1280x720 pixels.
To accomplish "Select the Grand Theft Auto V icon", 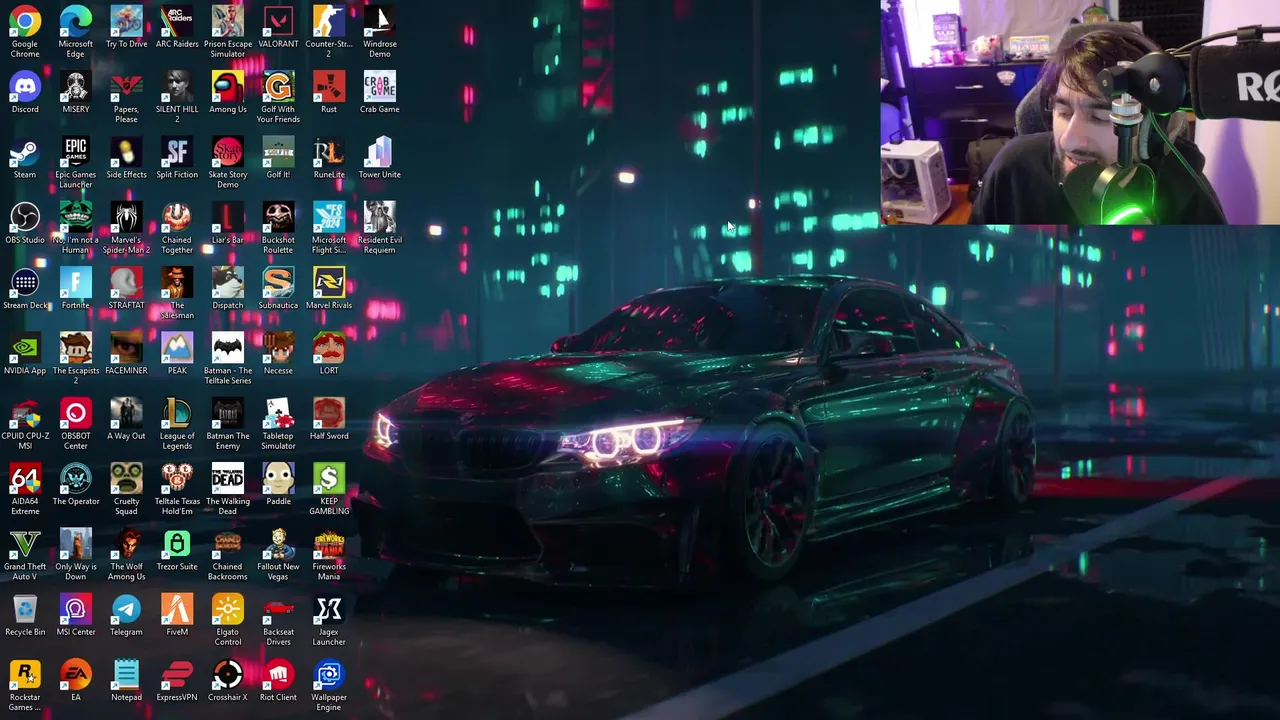I will point(25,544).
